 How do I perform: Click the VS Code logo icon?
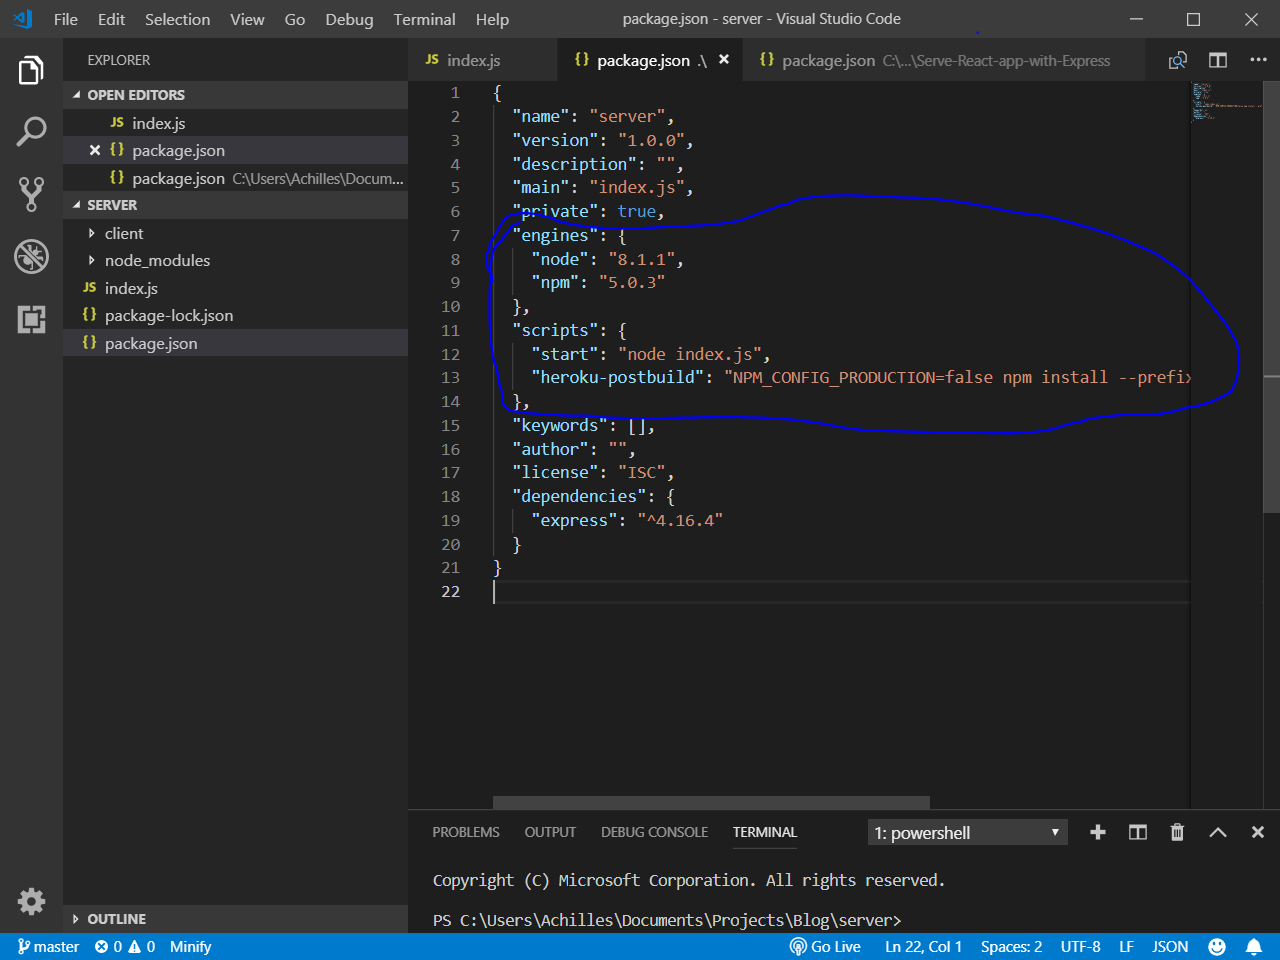tap(22, 19)
